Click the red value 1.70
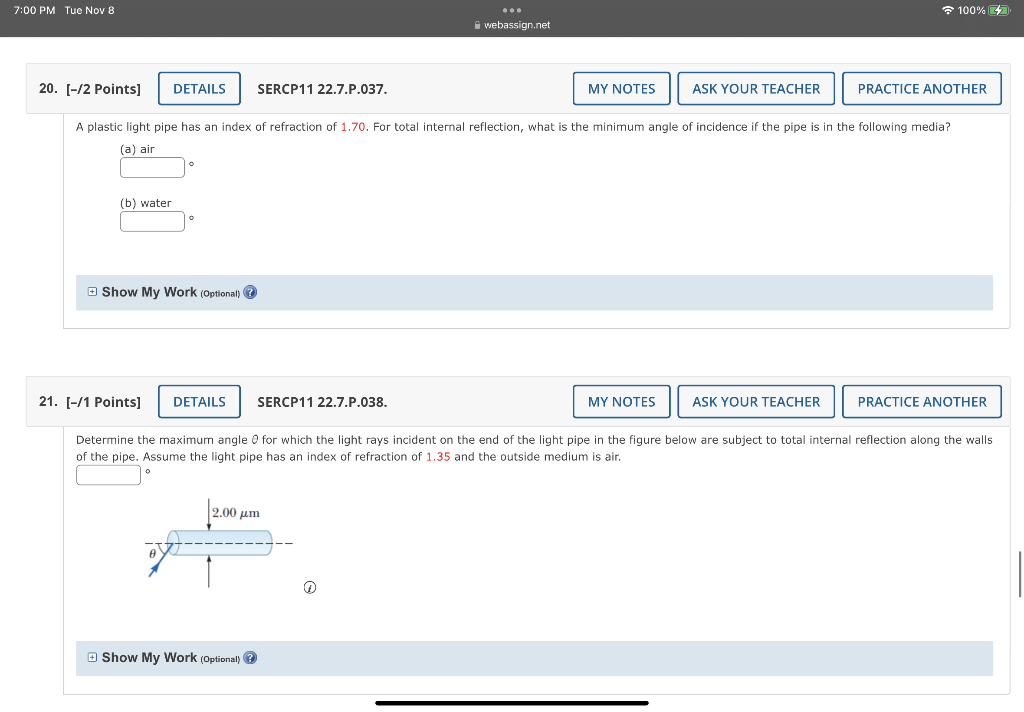Screen dimensions: 1024x712 pos(353,127)
